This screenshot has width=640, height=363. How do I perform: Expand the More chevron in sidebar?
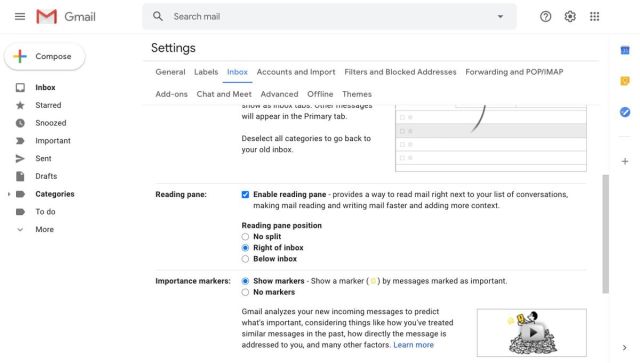click(20, 229)
